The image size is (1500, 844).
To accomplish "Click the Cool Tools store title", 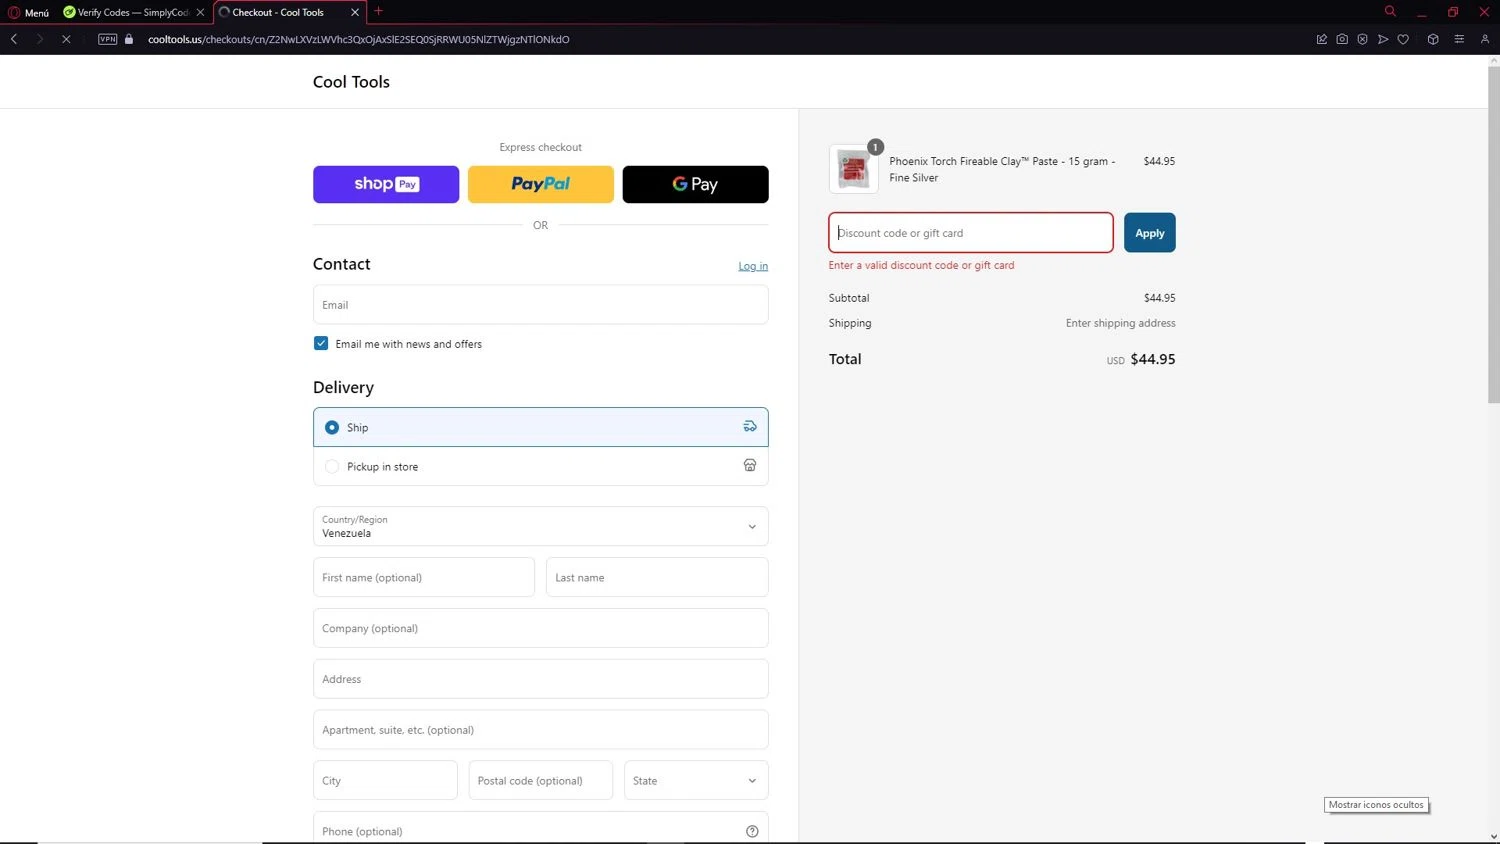I will click(351, 82).
